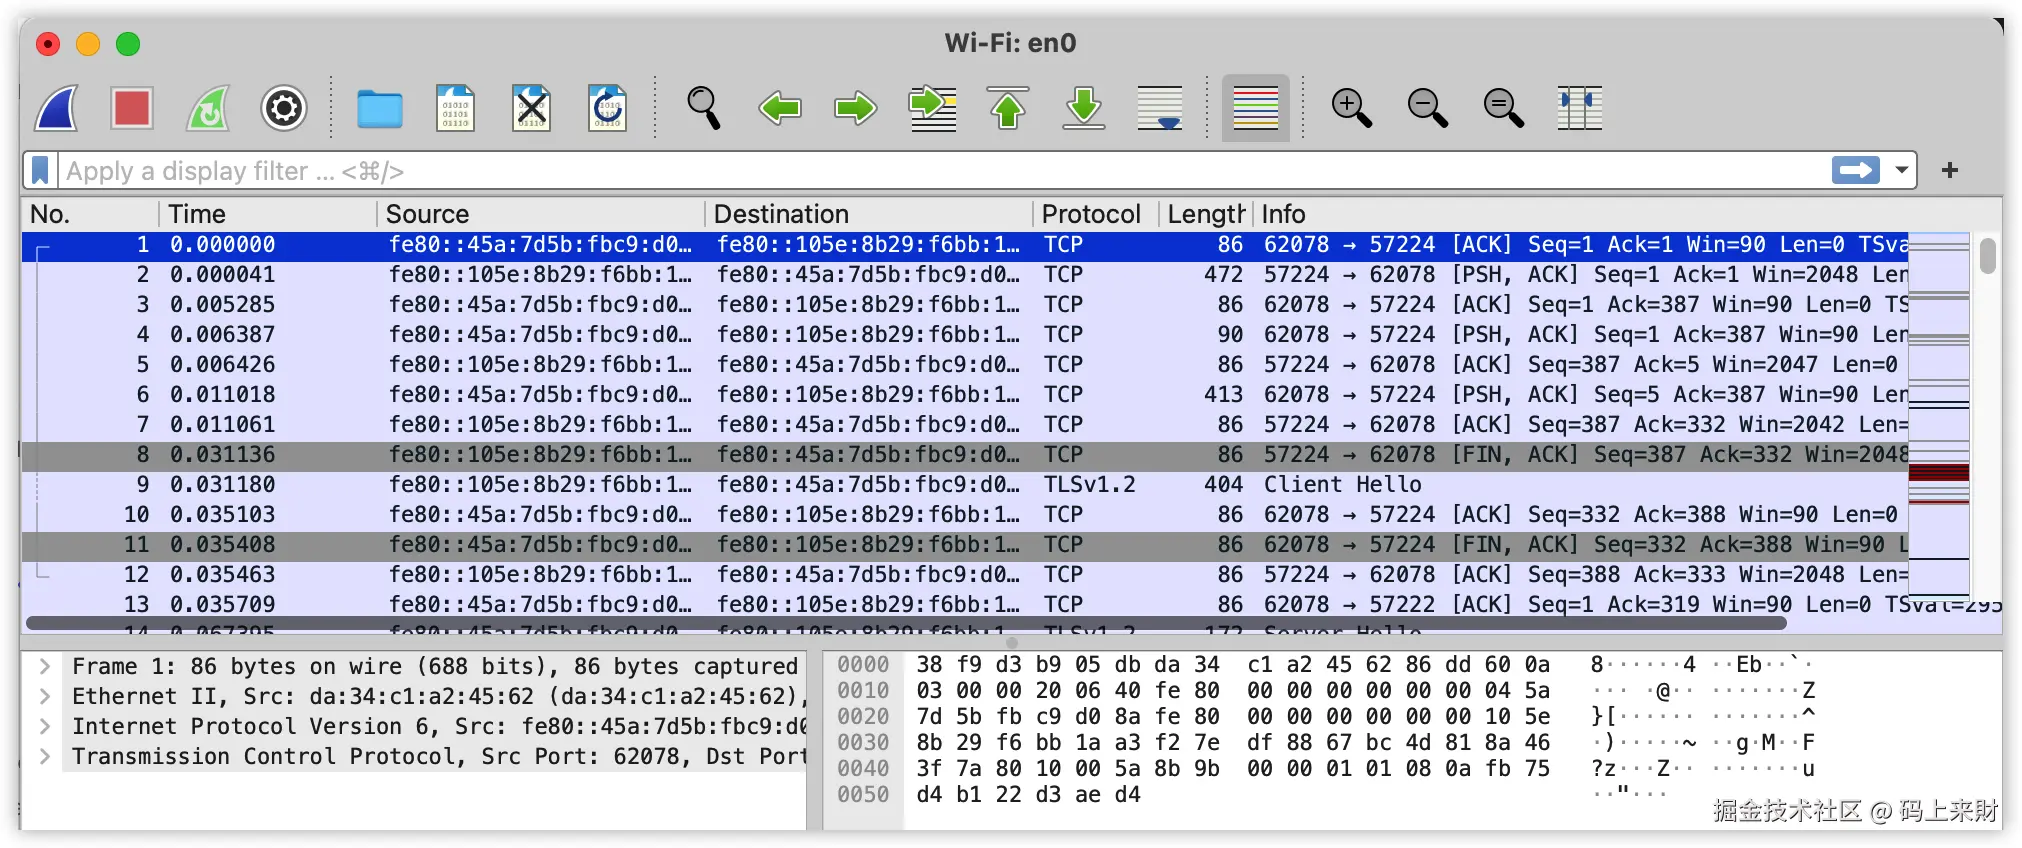Click the intelligent scrollbar minimap

click(1938, 415)
